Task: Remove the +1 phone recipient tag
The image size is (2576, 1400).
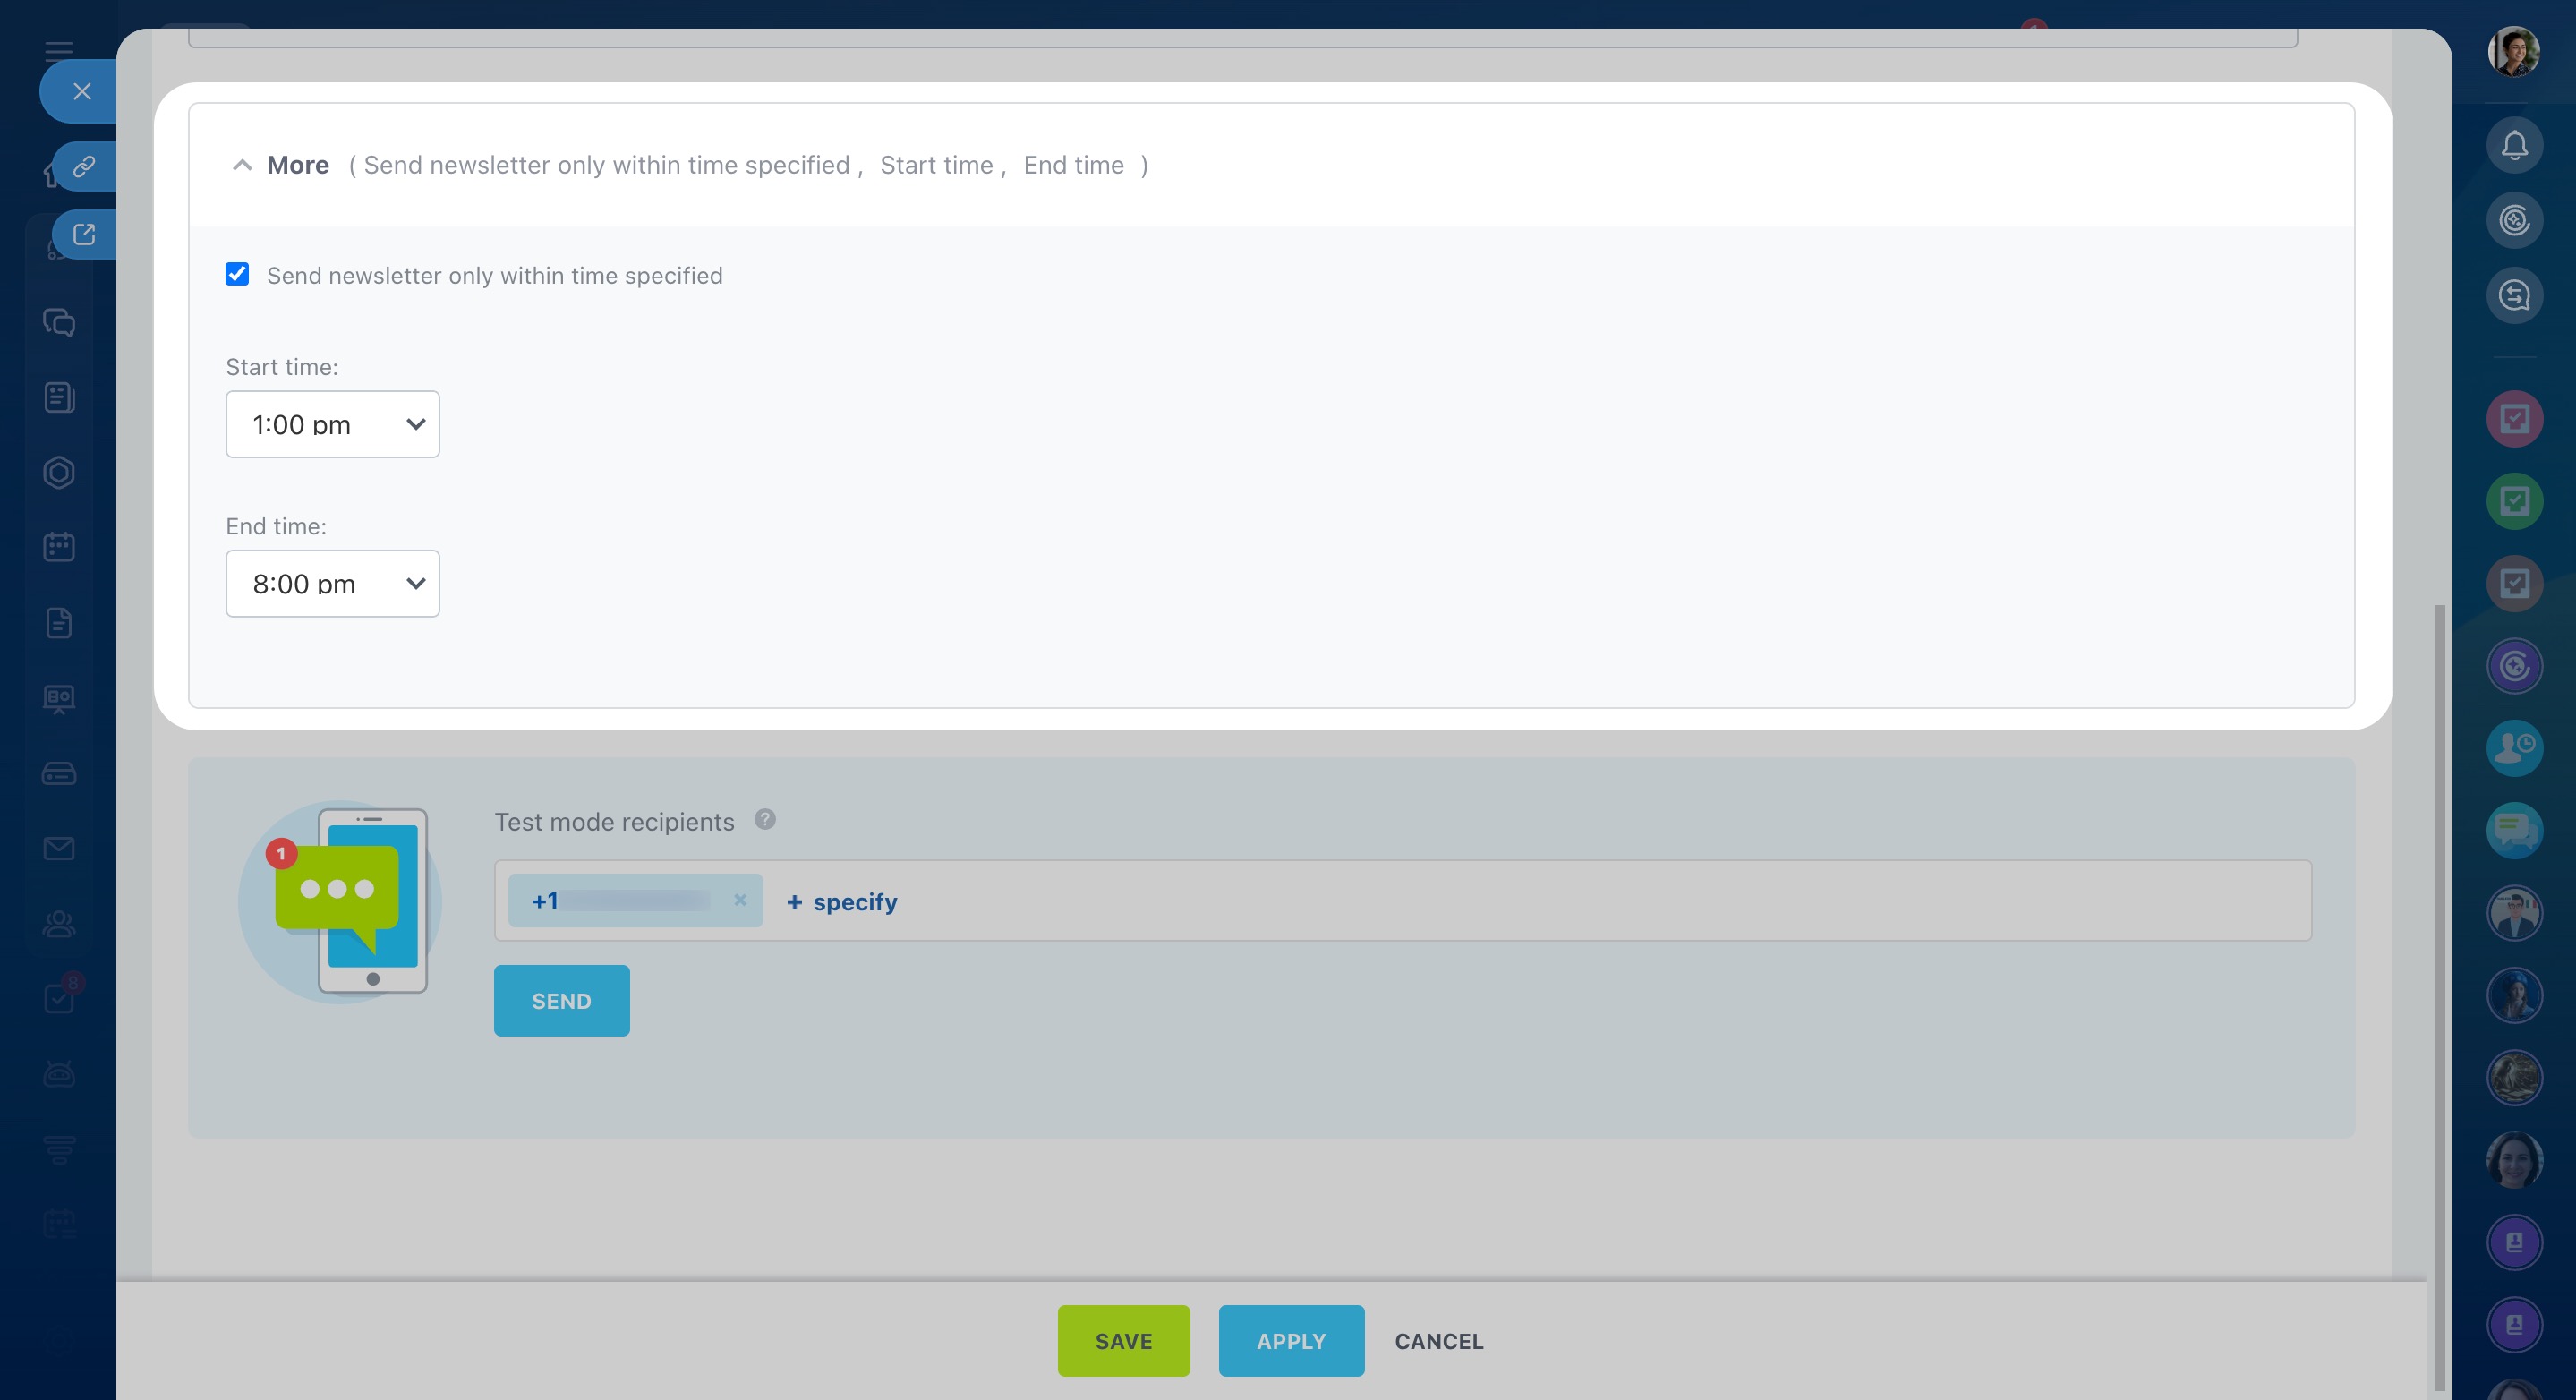Action: point(740,900)
